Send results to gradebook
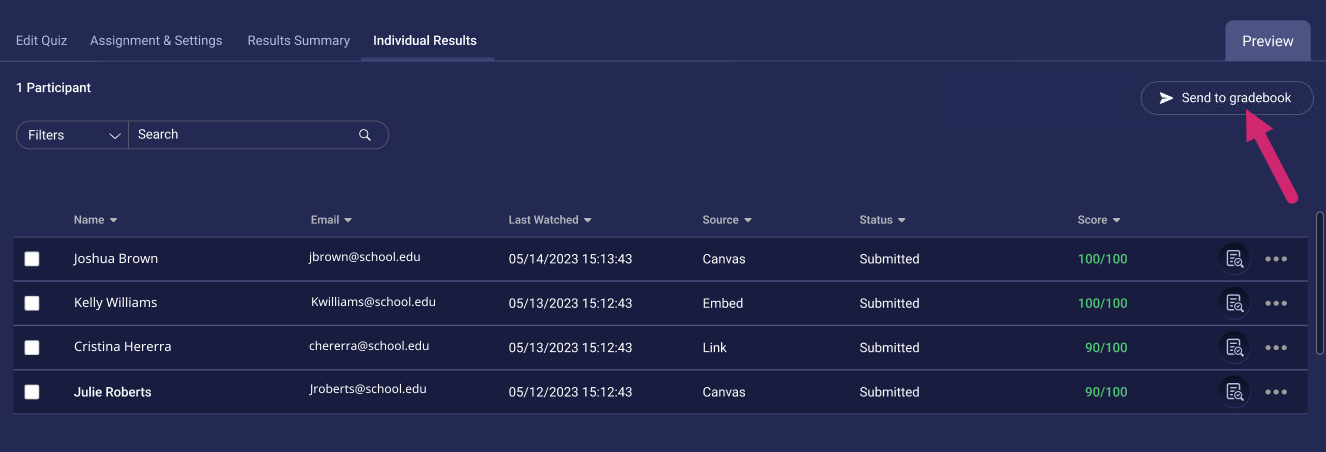The width and height of the screenshot is (1326, 452). pos(1227,98)
